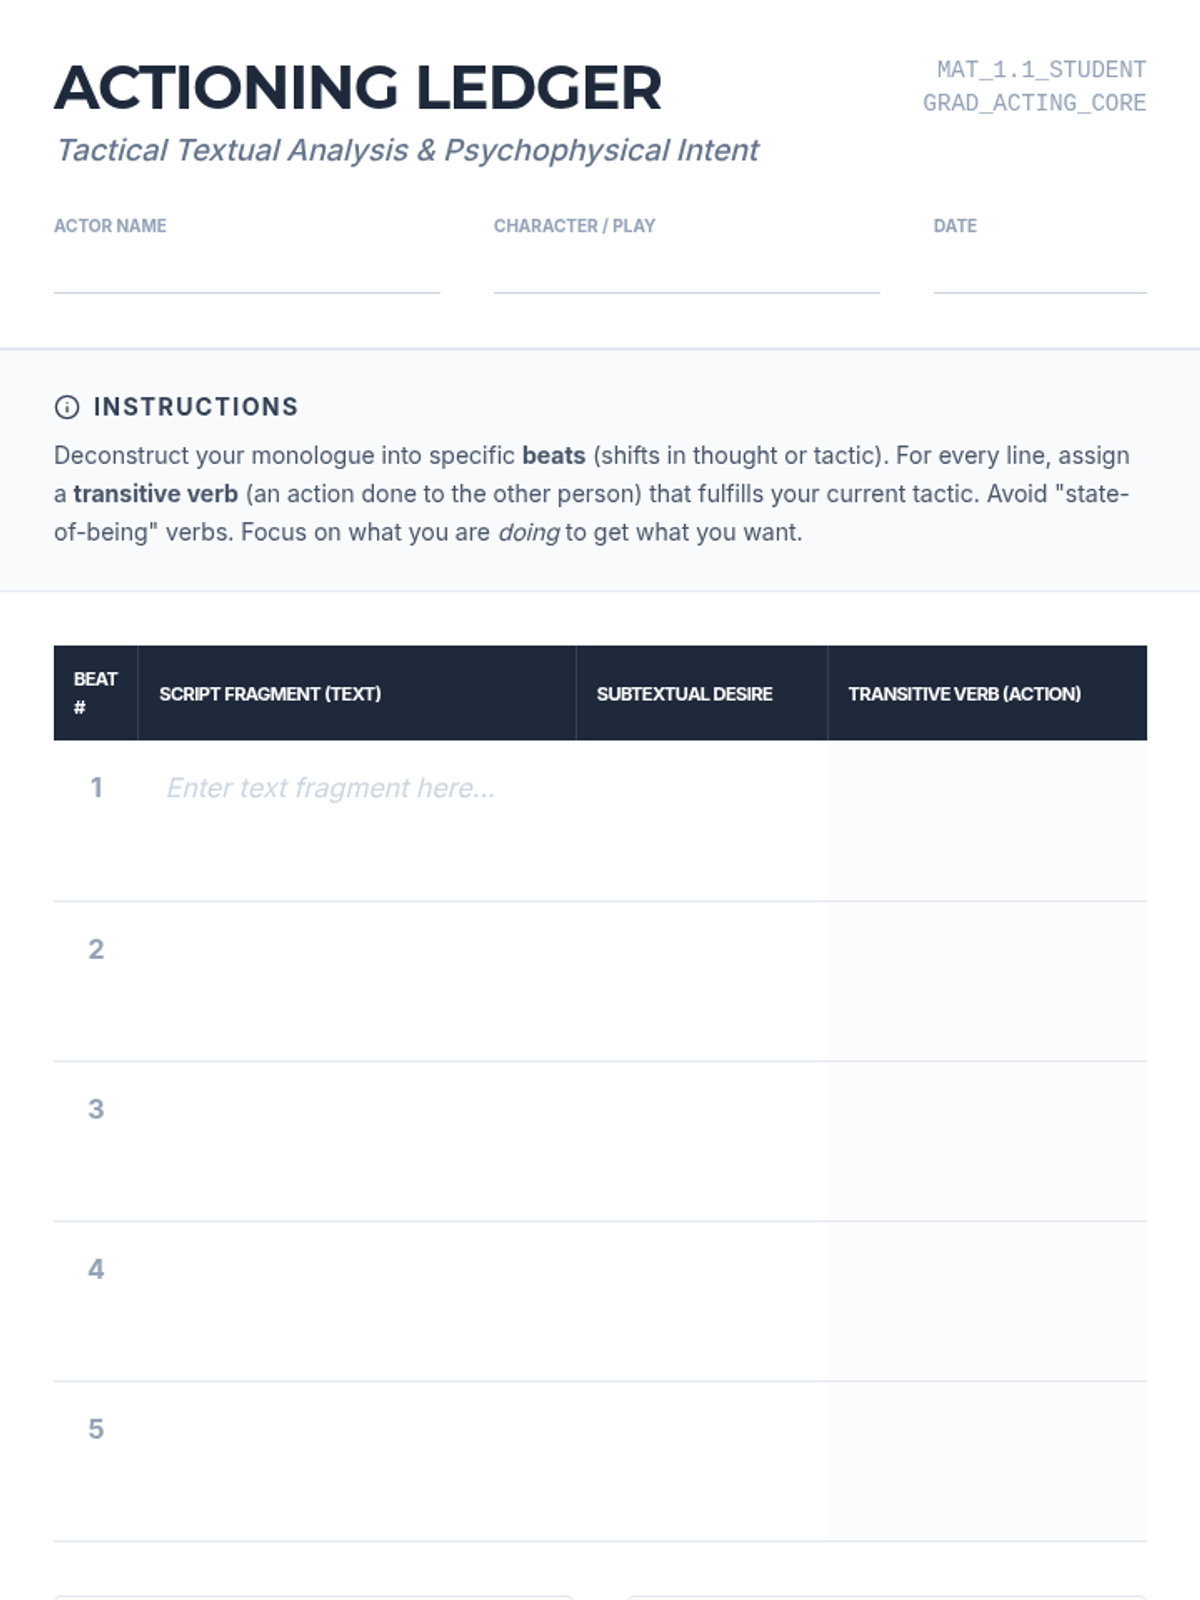Select beat 2 transitive verb cell
1200x1600 pixels.
[x=987, y=981]
